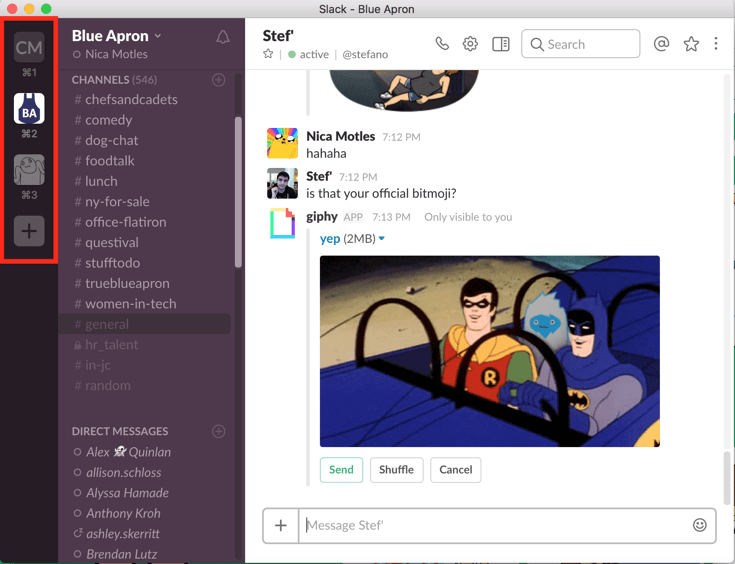
Task: Add a channel using the Channels plus icon
Action: click(x=218, y=80)
